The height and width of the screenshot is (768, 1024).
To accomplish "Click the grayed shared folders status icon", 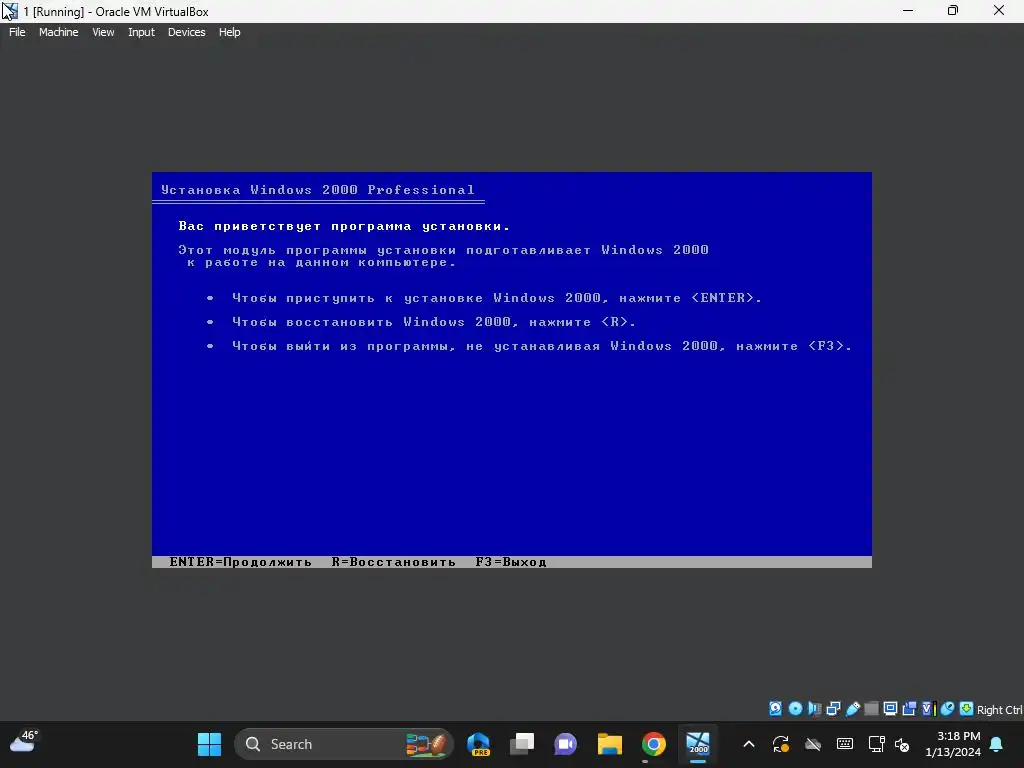I will pos(871,709).
